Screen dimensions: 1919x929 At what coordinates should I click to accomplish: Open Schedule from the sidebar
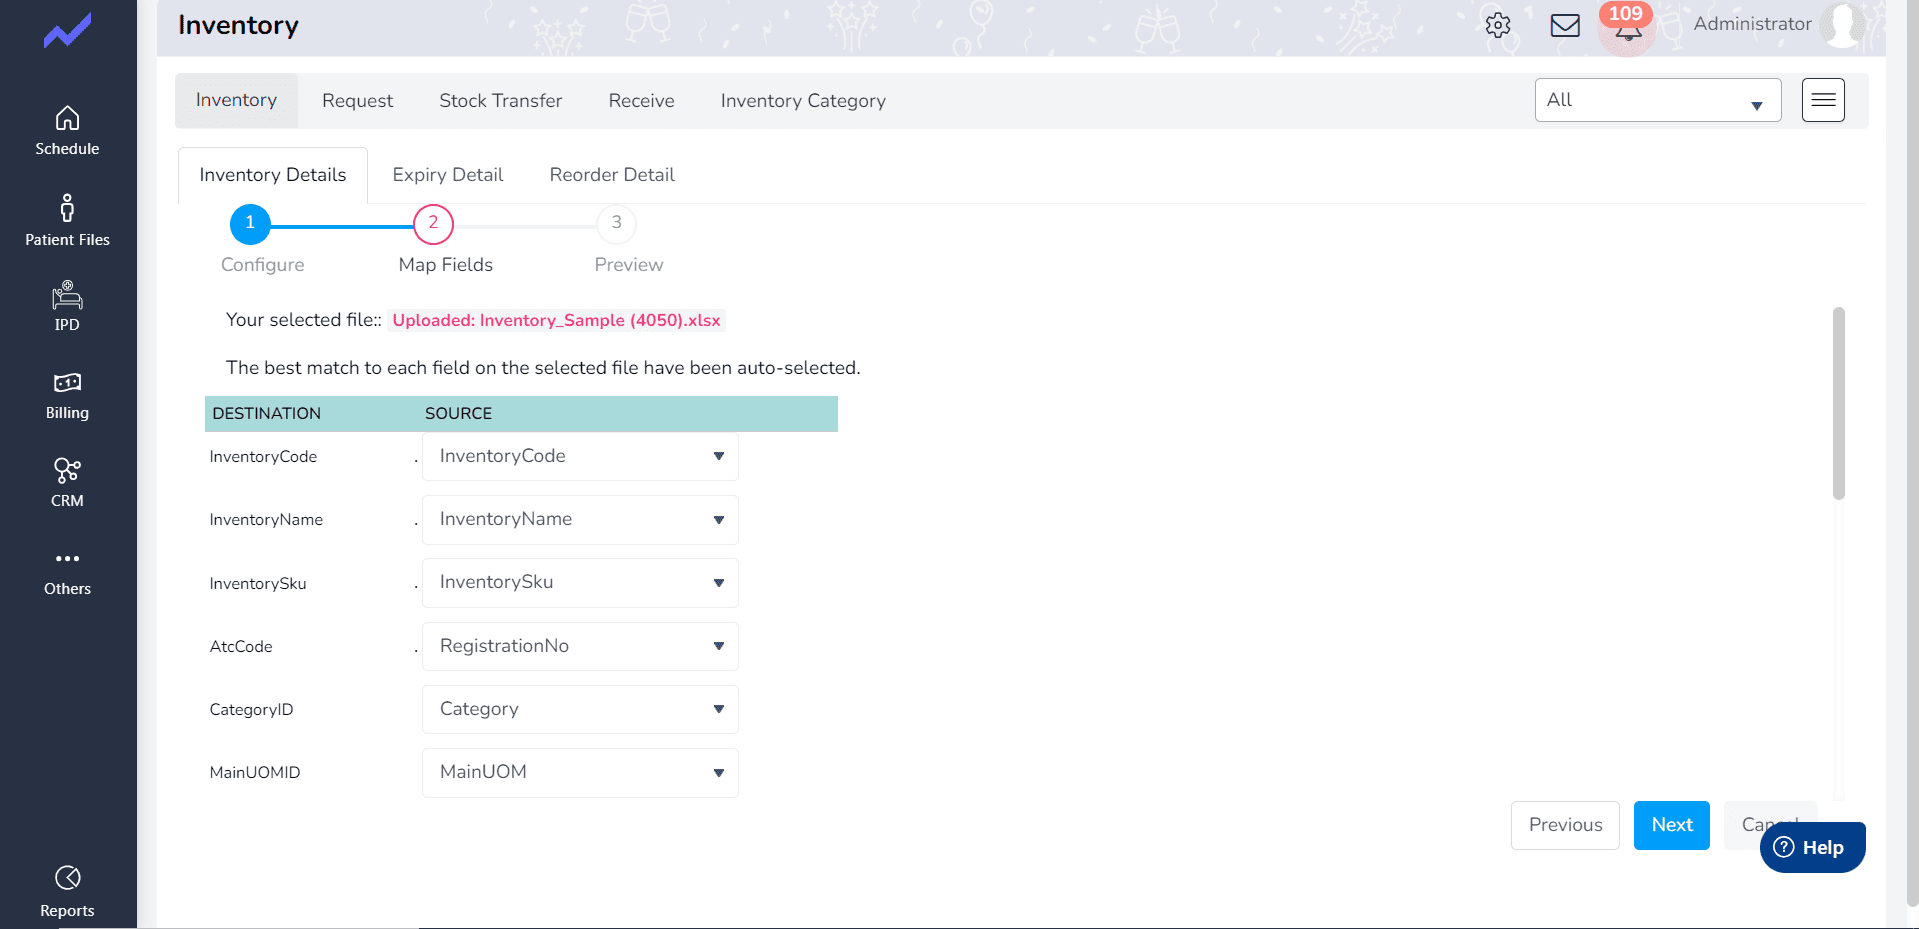[x=67, y=130]
